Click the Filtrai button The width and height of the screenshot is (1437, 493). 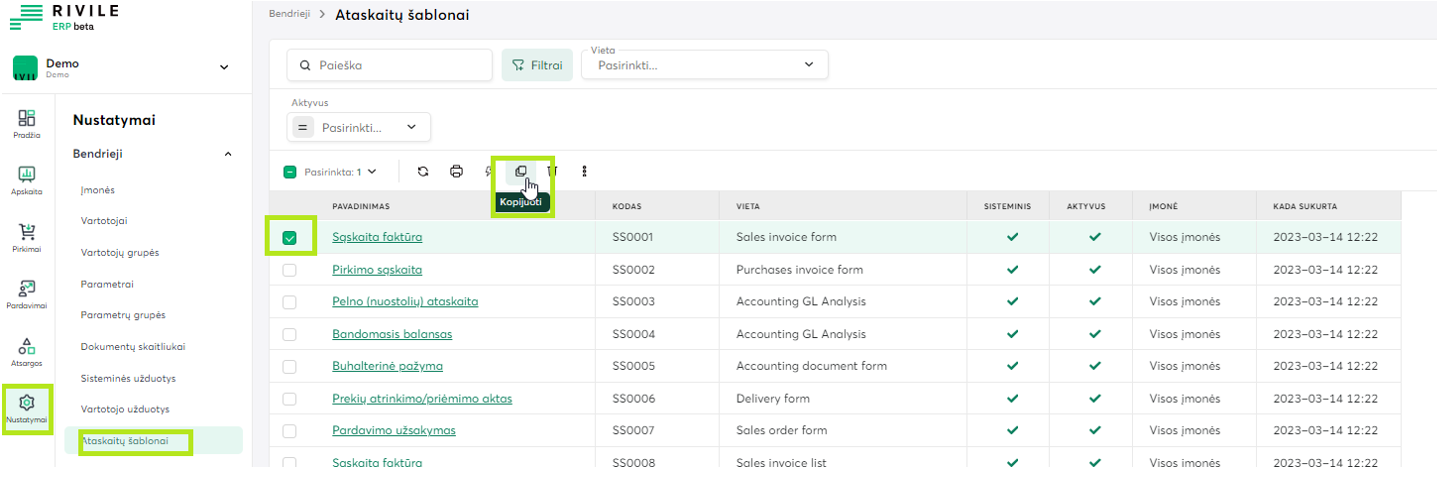point(537,65)
